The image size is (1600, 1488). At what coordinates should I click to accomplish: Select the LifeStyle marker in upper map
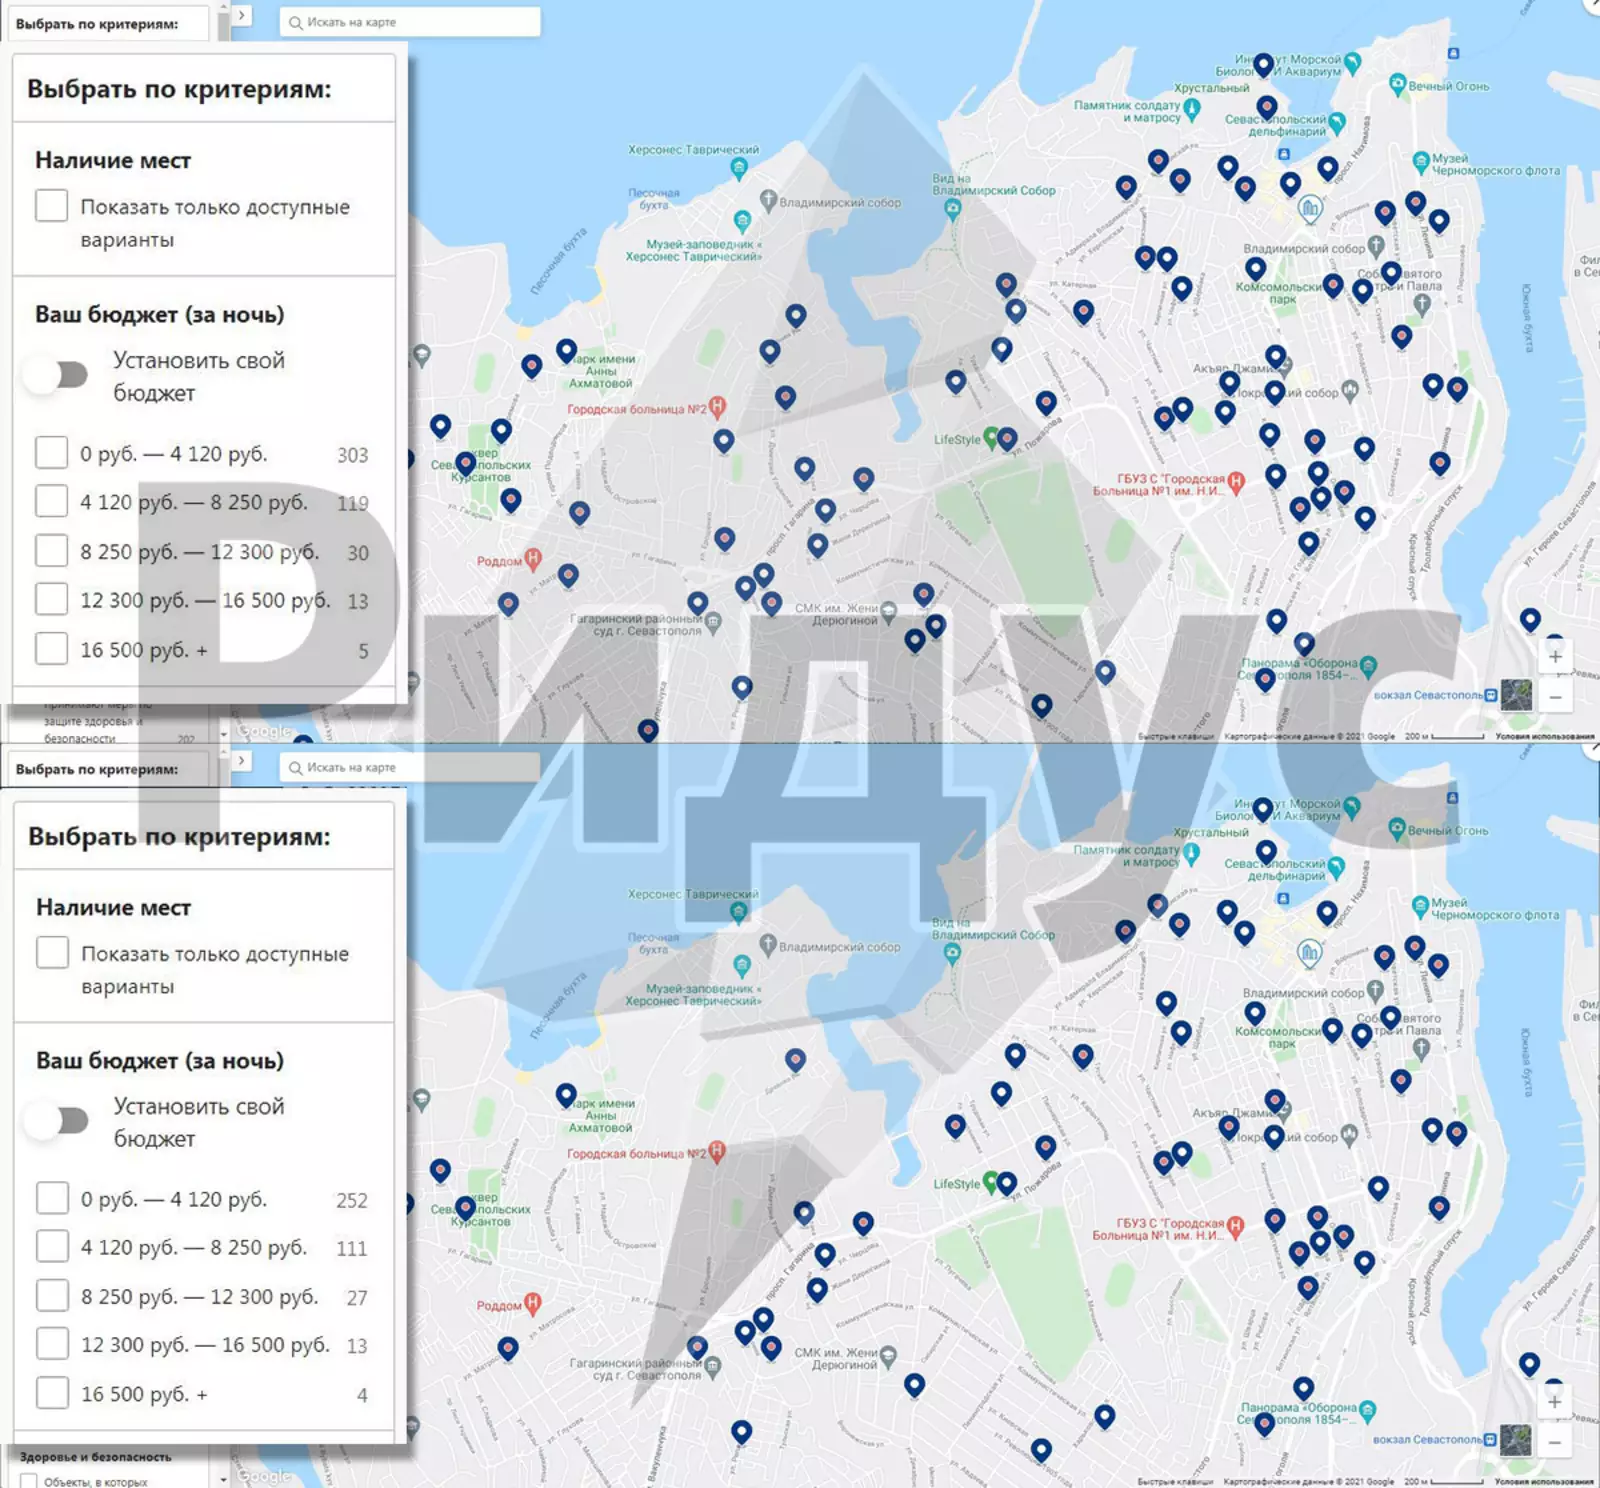click(x=990, y=437)
